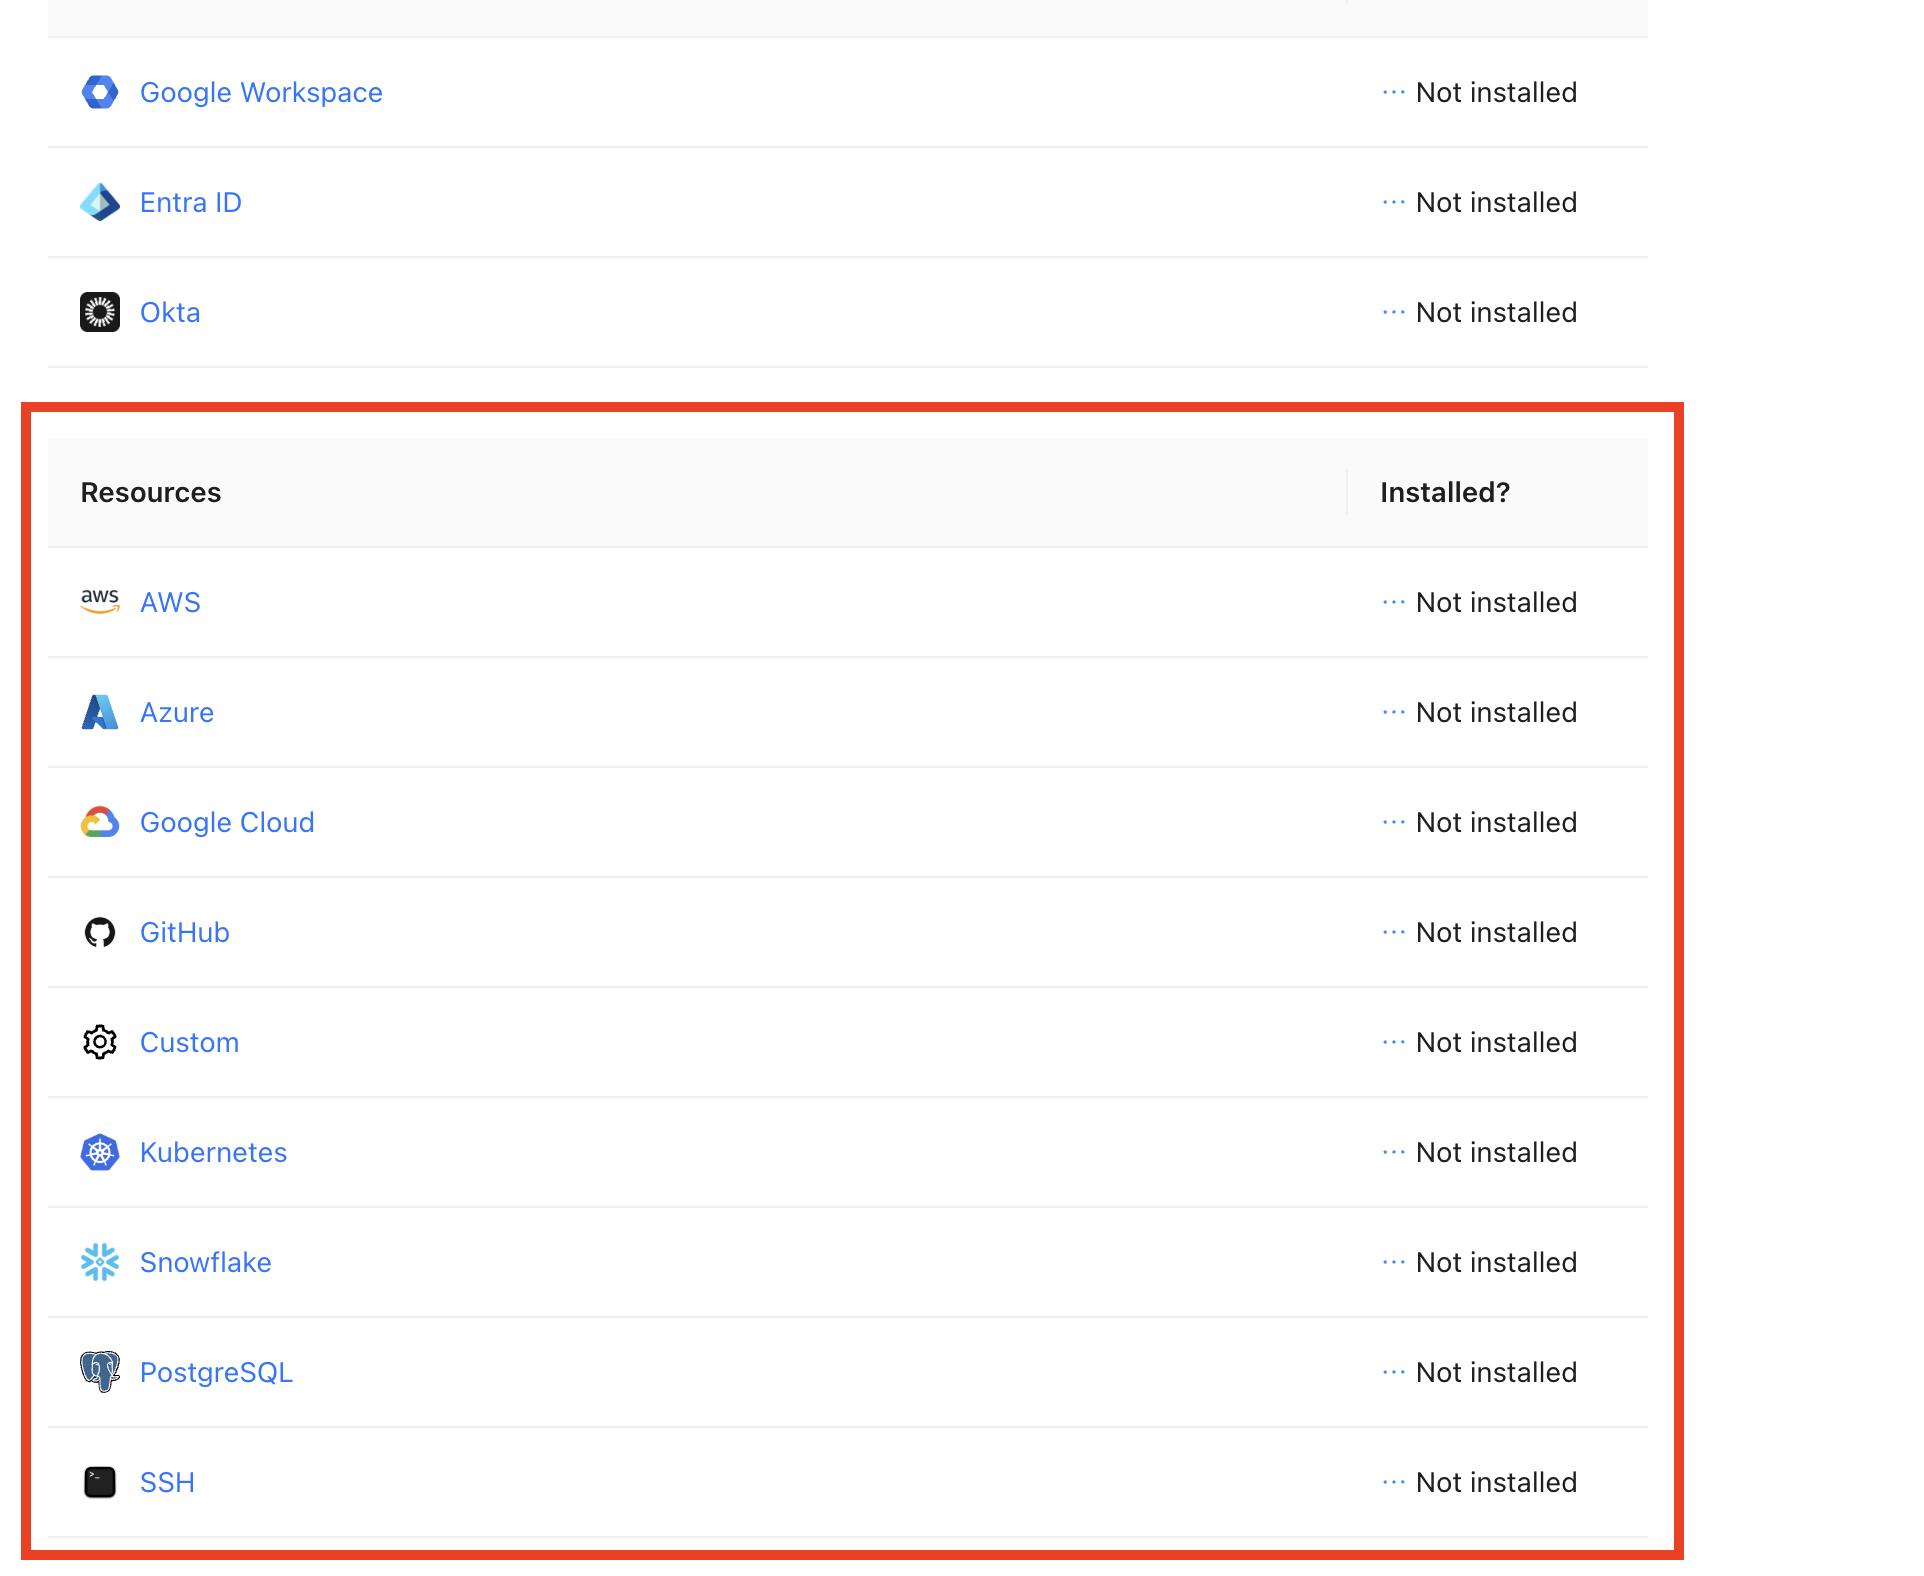Screen dimensions: 1924x1576
Task: Open the Azure resource link
Action: pyautogui.click(x=177, y=712)
